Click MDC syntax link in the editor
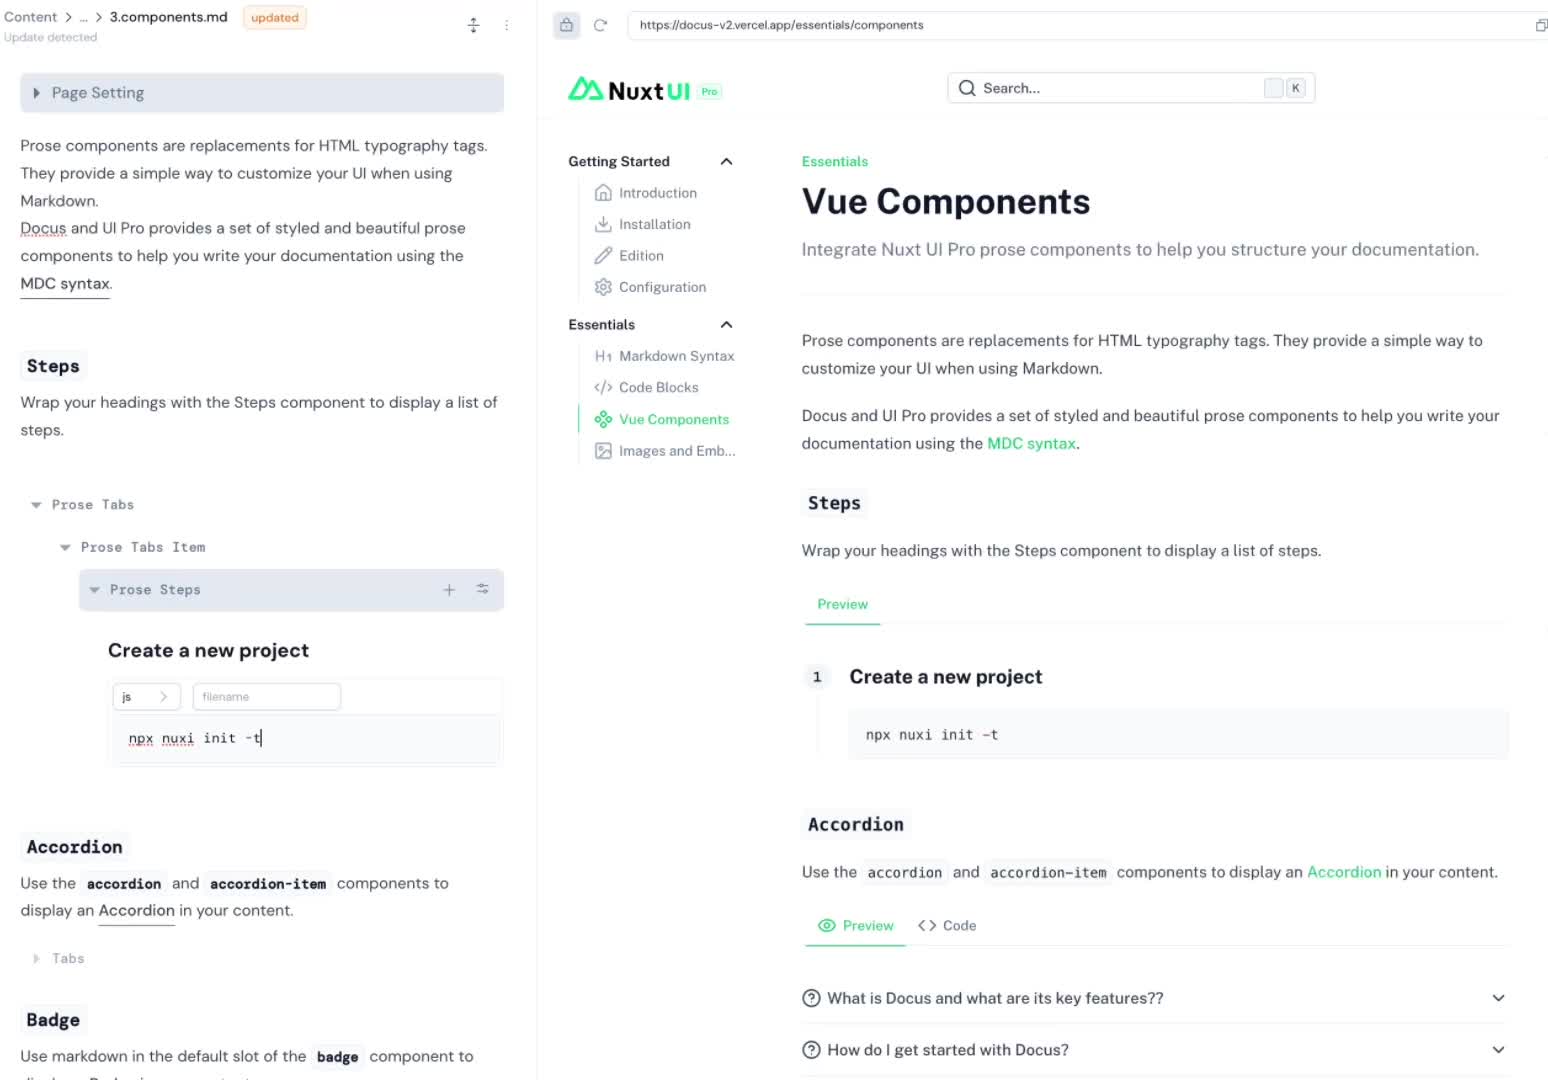Image resolution: width=1548 pixels, height=1080 pixels. (65, 284)
